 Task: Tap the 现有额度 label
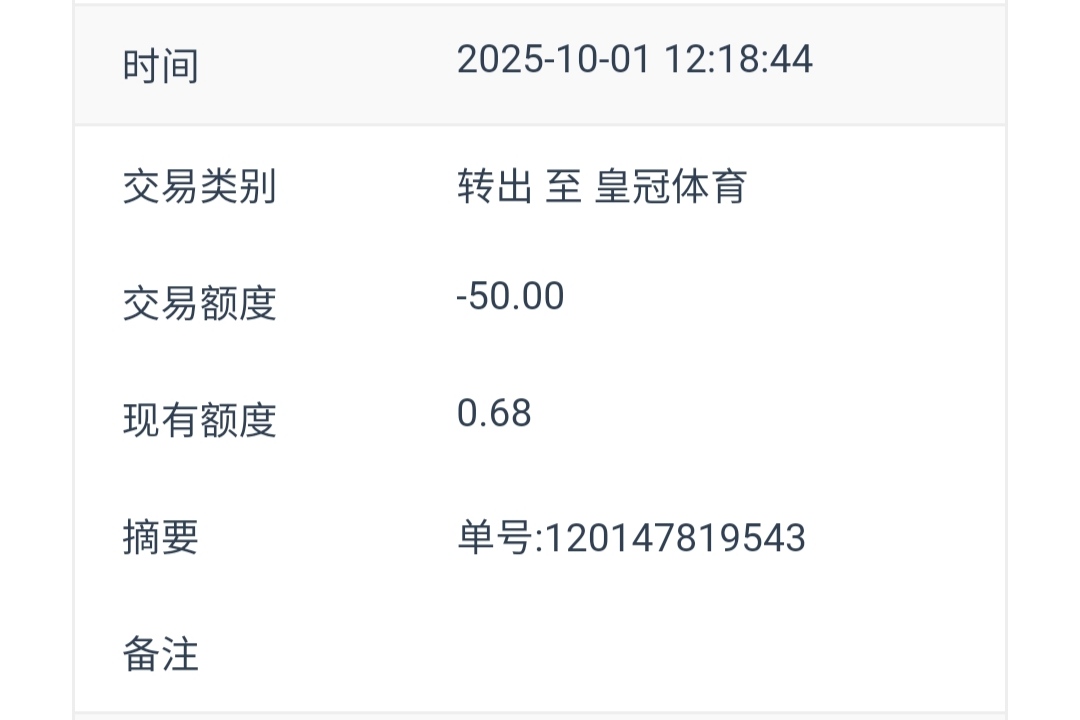tap(199, 421)
